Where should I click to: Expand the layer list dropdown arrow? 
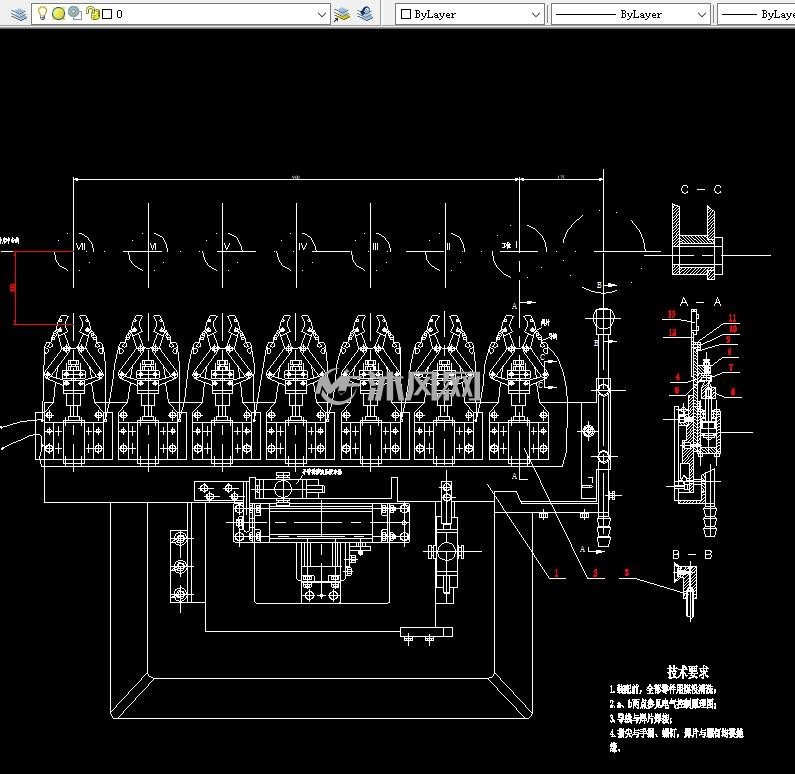click(x=321, y=15)
